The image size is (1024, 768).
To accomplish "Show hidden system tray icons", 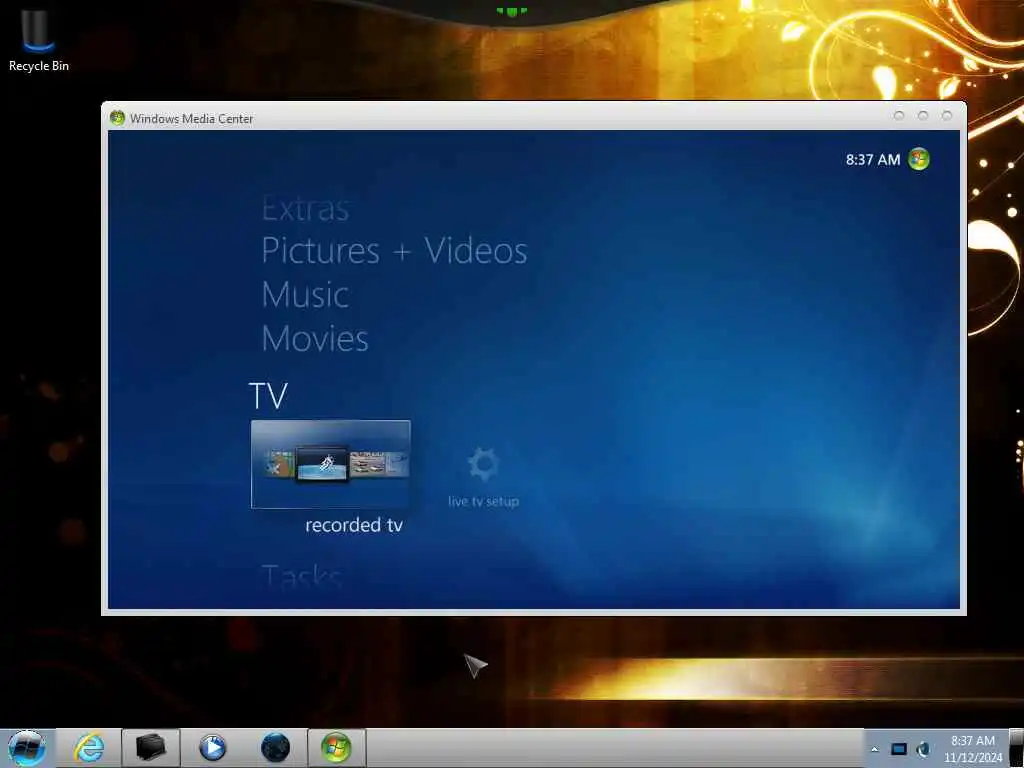I will (x=874, y=749).
